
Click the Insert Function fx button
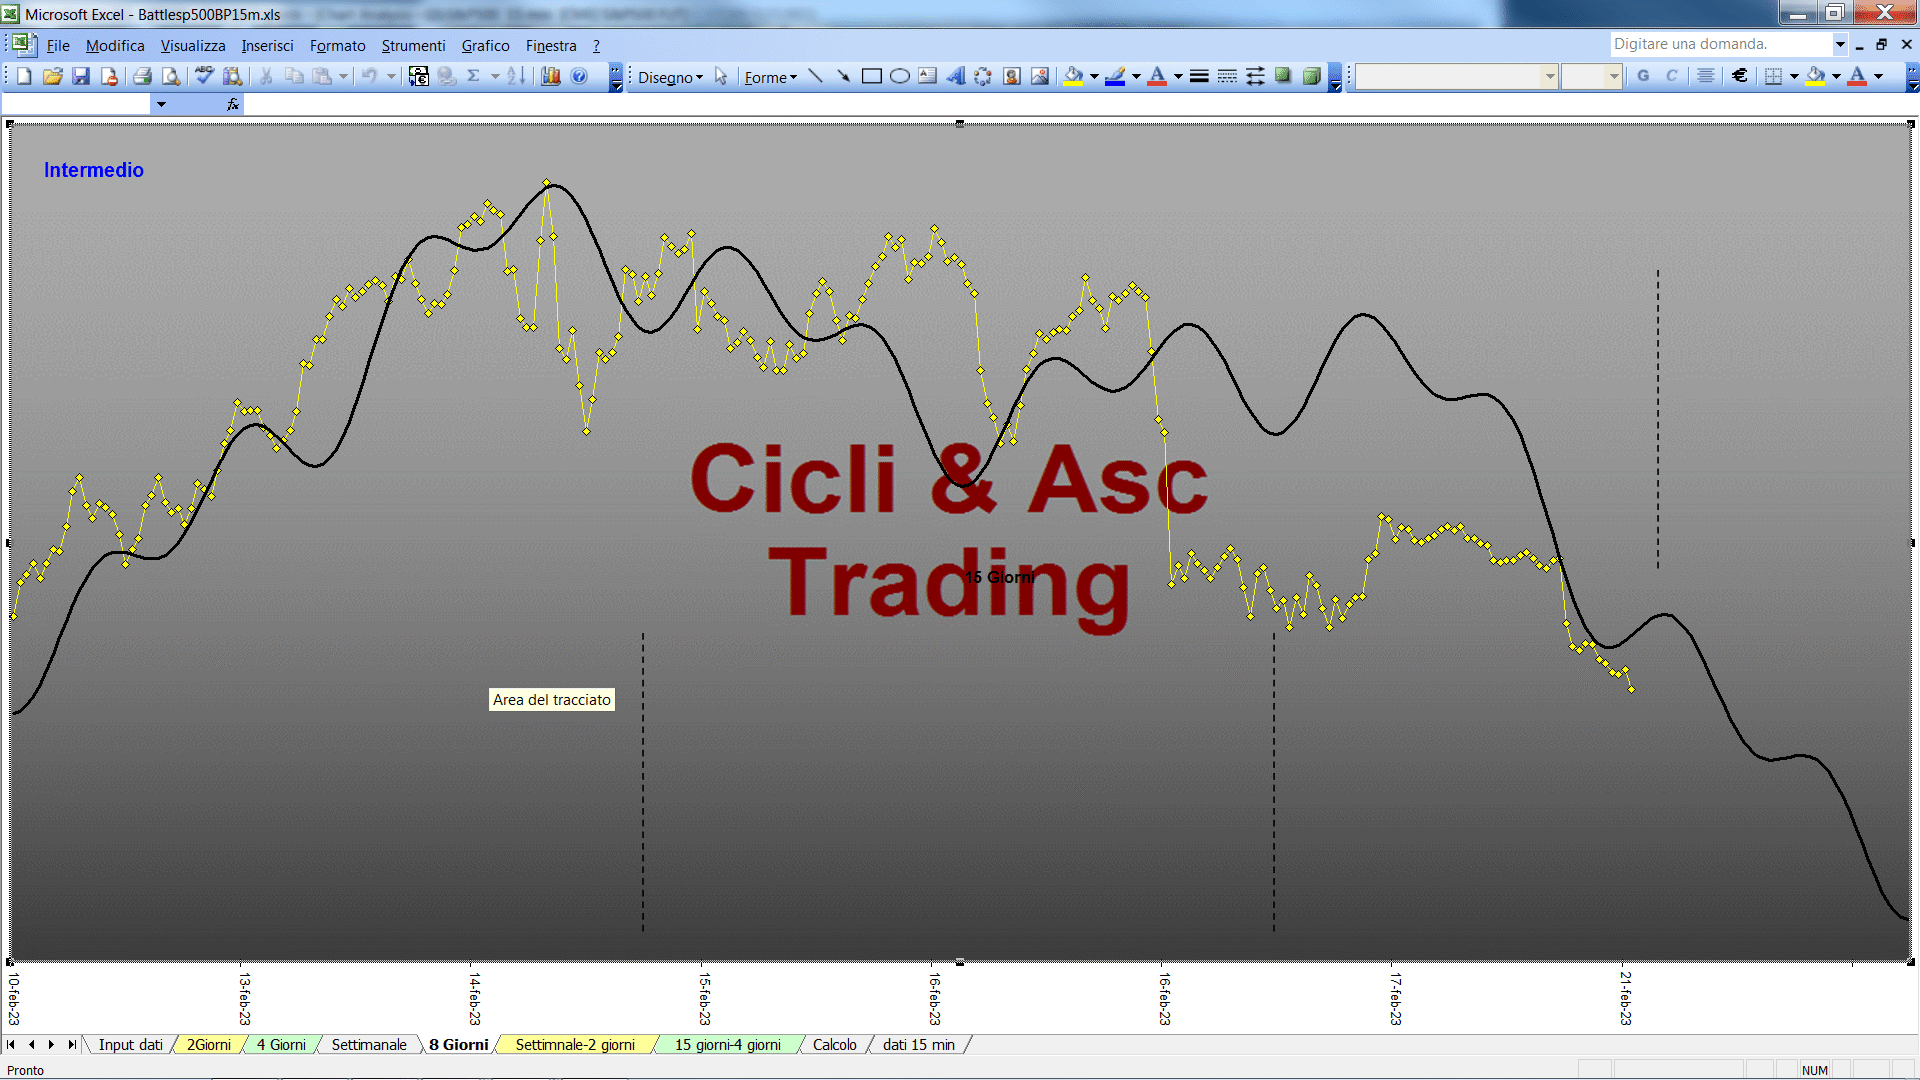232,104
